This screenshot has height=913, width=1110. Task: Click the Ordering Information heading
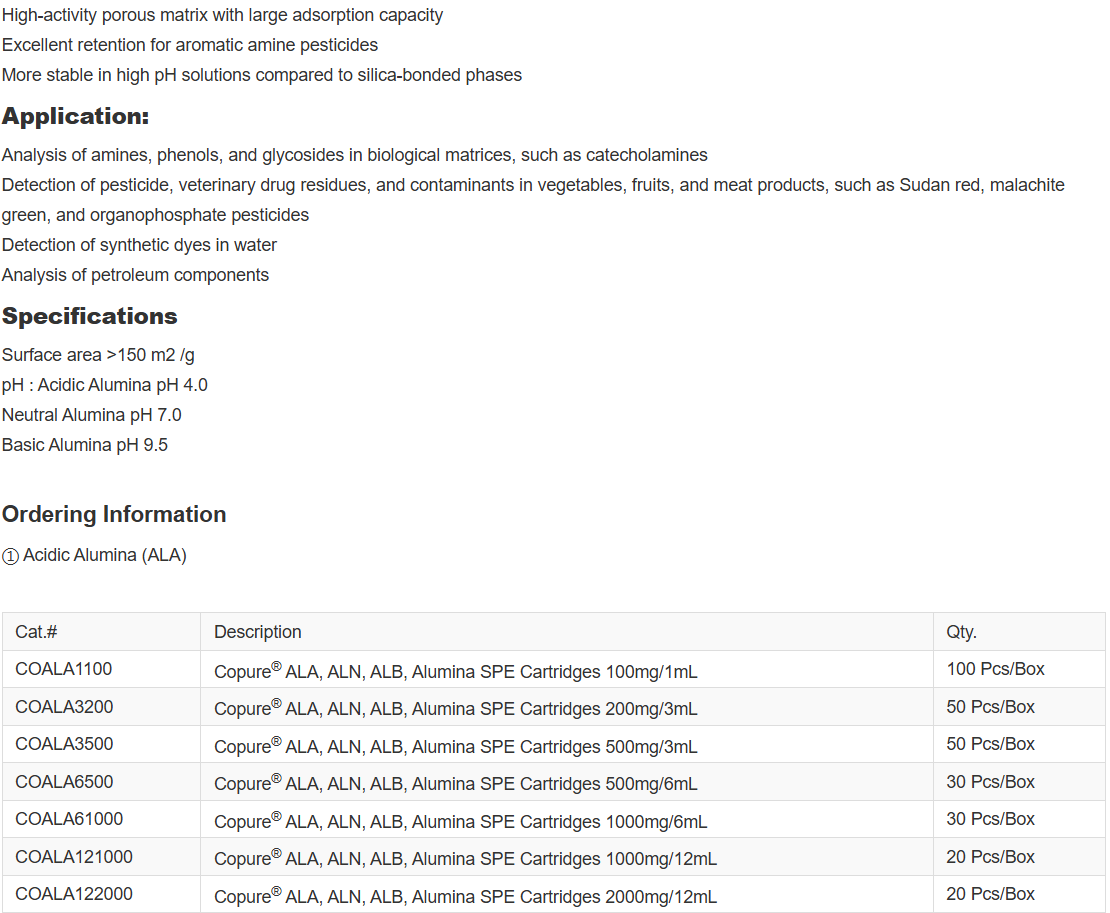[x=114, y=514]
